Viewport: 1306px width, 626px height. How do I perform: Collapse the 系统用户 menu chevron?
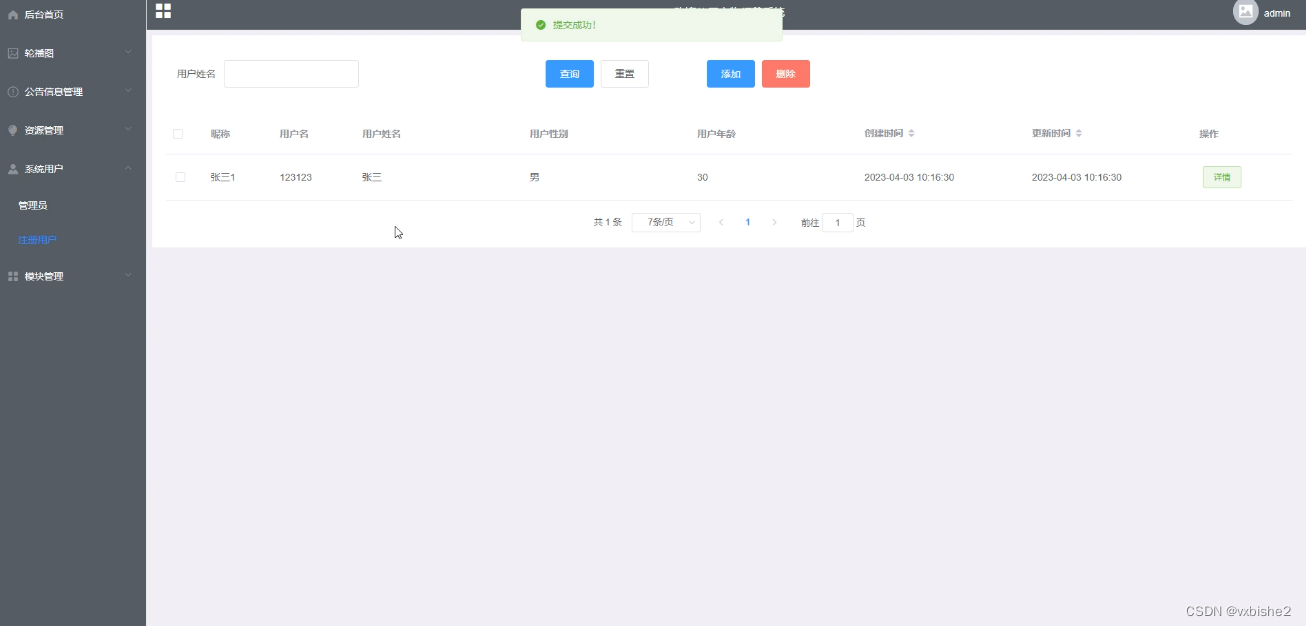[x=128, y=168]
